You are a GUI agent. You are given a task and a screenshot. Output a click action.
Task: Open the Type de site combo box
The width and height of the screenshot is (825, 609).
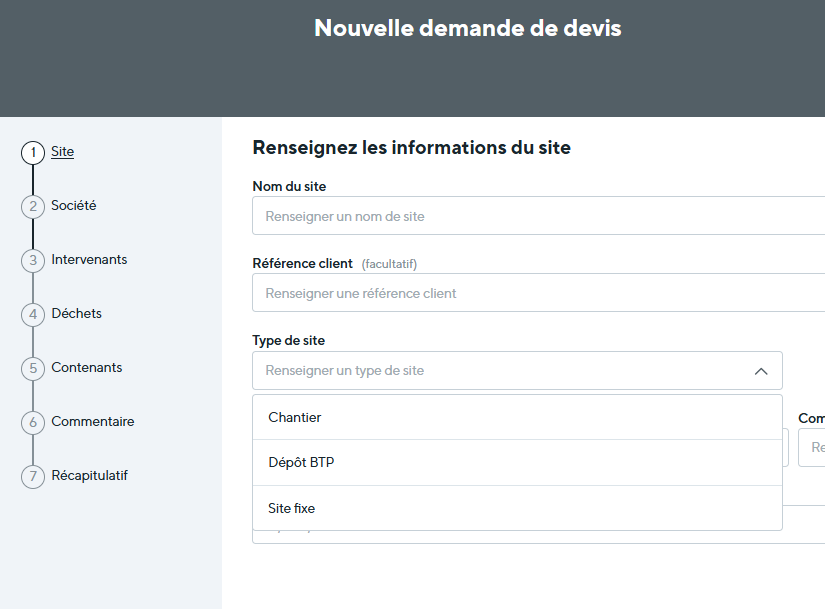click(x=500, y=371)
